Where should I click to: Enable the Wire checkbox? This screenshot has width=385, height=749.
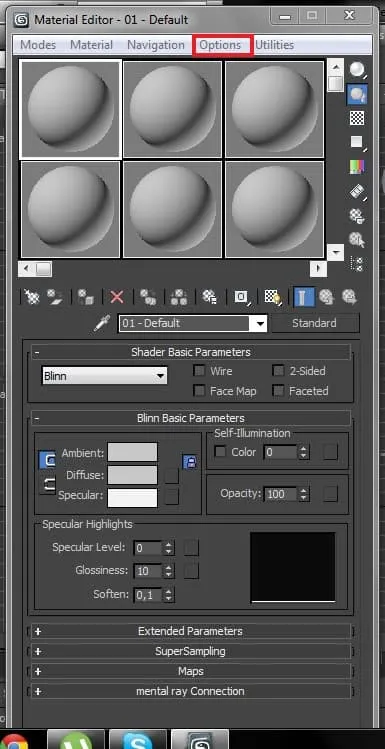point(199,371)
